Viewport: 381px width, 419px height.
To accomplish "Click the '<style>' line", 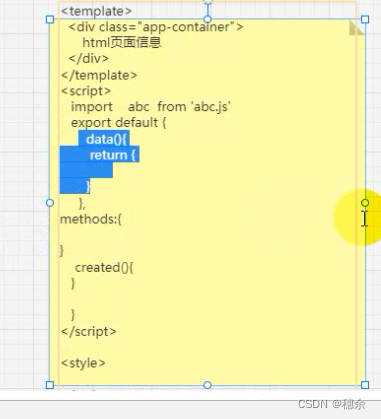I will [x=83, y=363].
